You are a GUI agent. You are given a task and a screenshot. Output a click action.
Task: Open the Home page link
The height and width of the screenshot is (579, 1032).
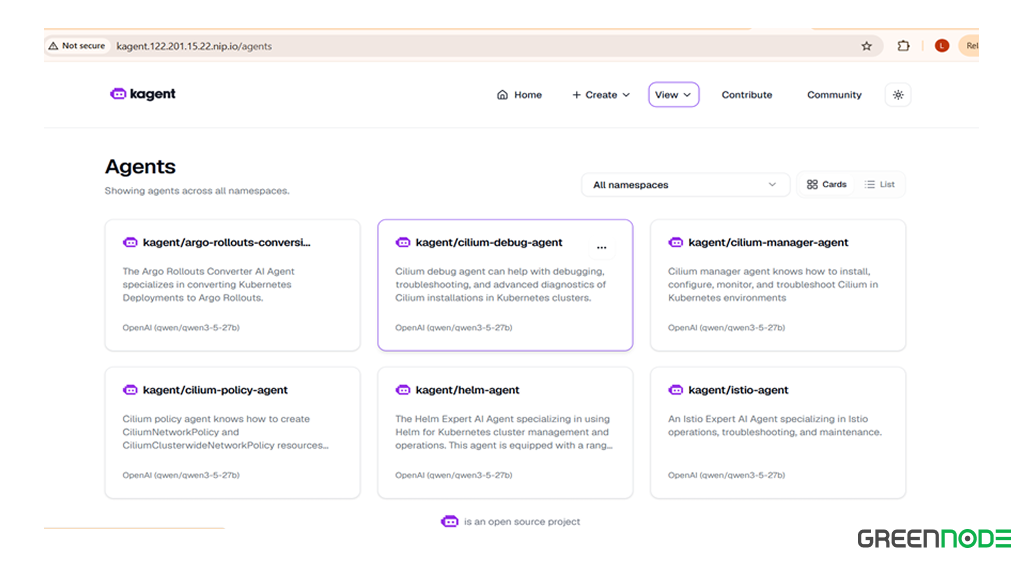point(519,95)
